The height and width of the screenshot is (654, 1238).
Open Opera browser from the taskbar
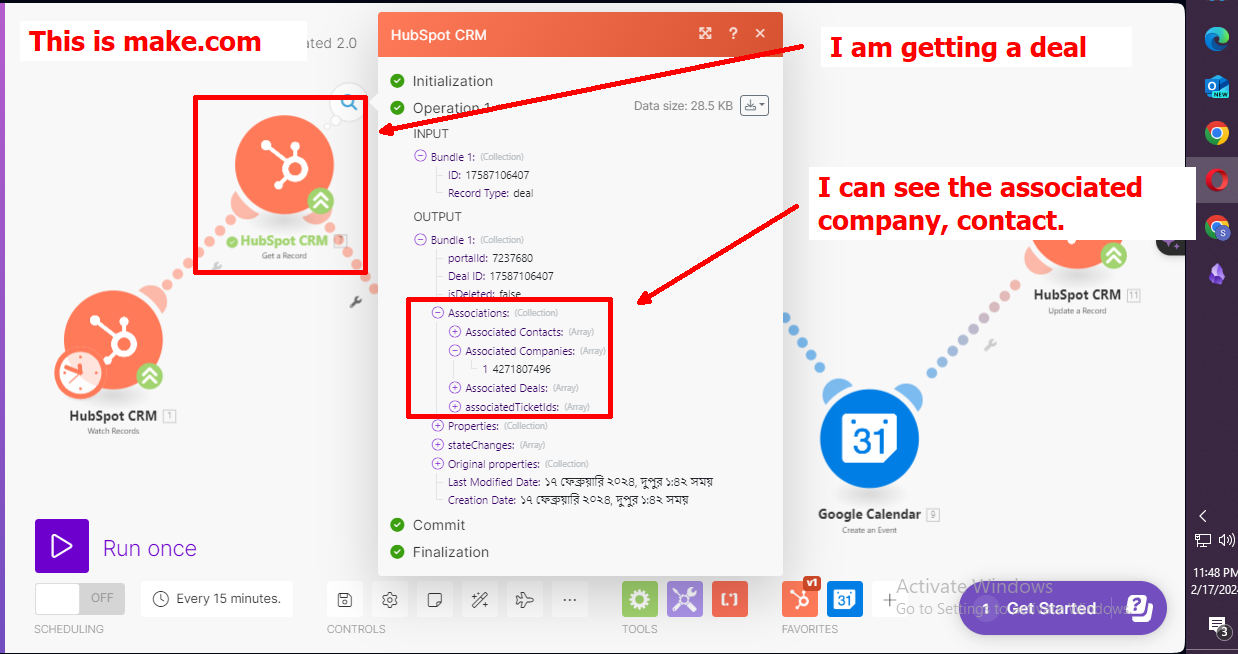pos(1216,180)
